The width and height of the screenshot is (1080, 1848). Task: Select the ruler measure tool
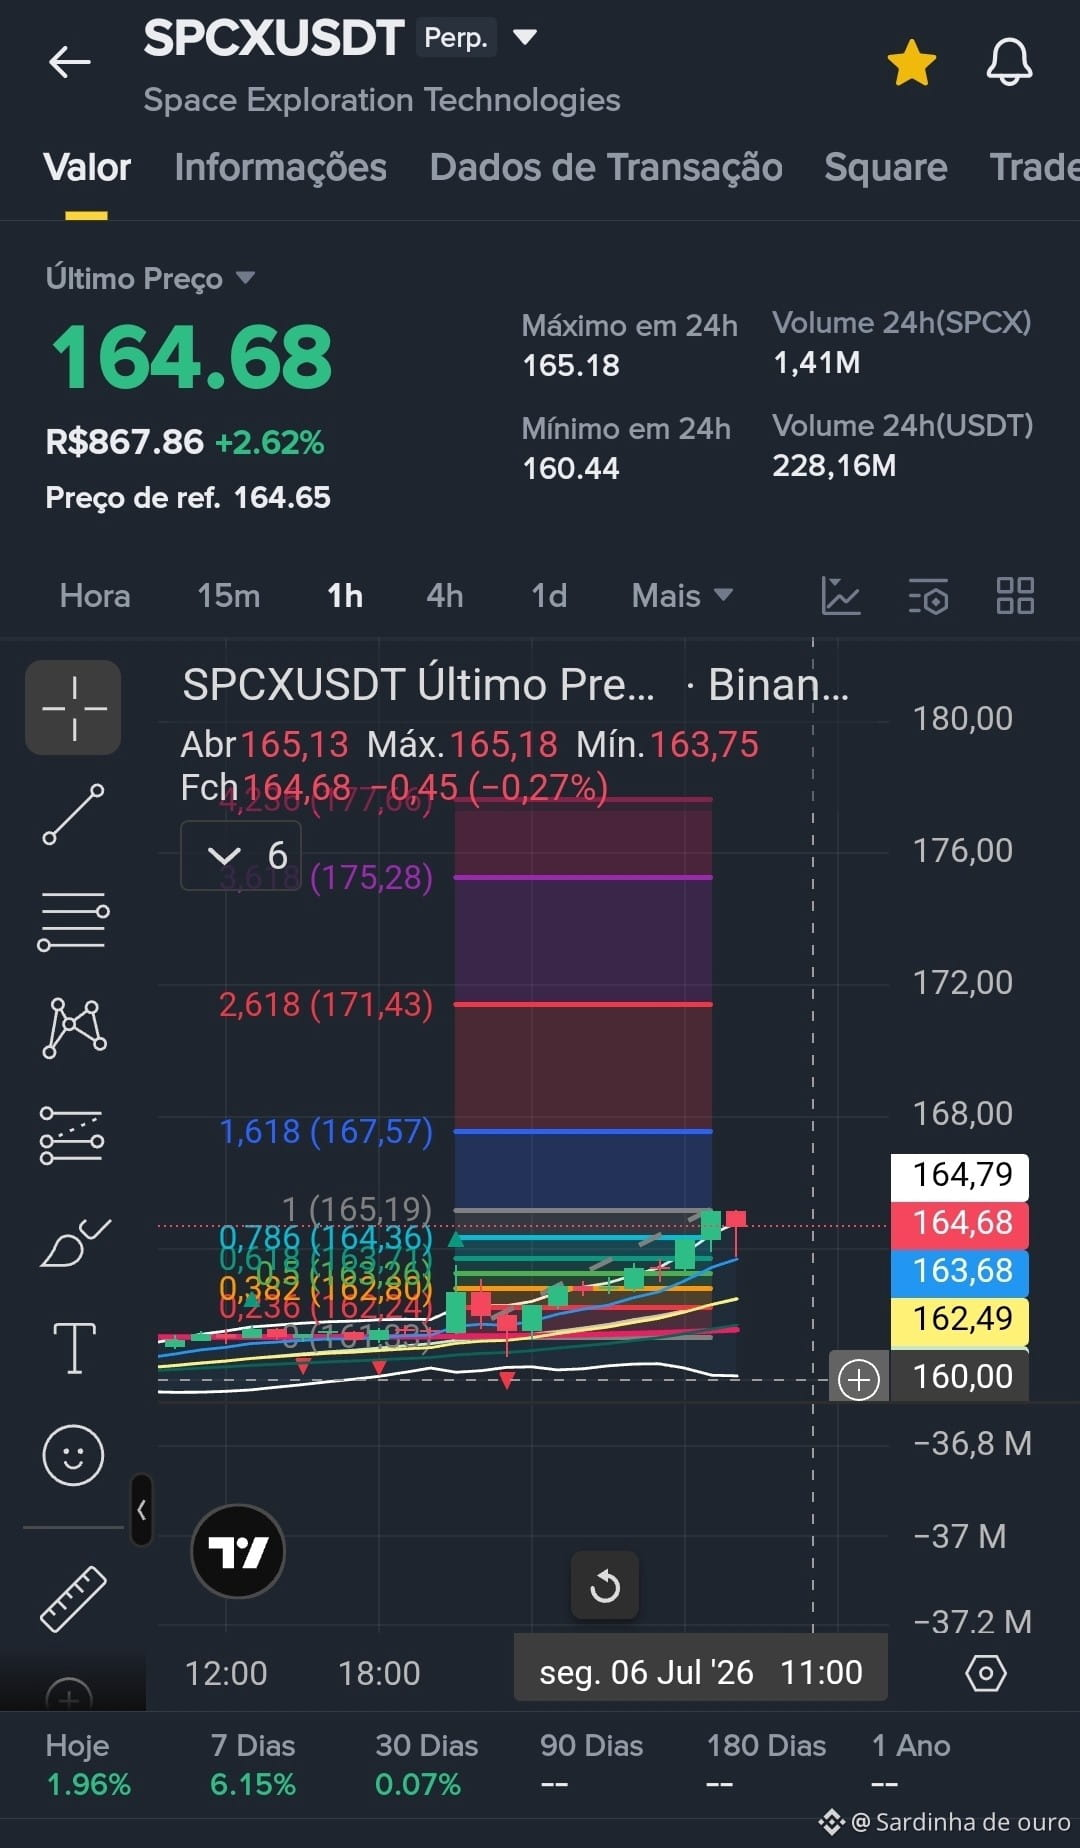[x=73, y=1598]
